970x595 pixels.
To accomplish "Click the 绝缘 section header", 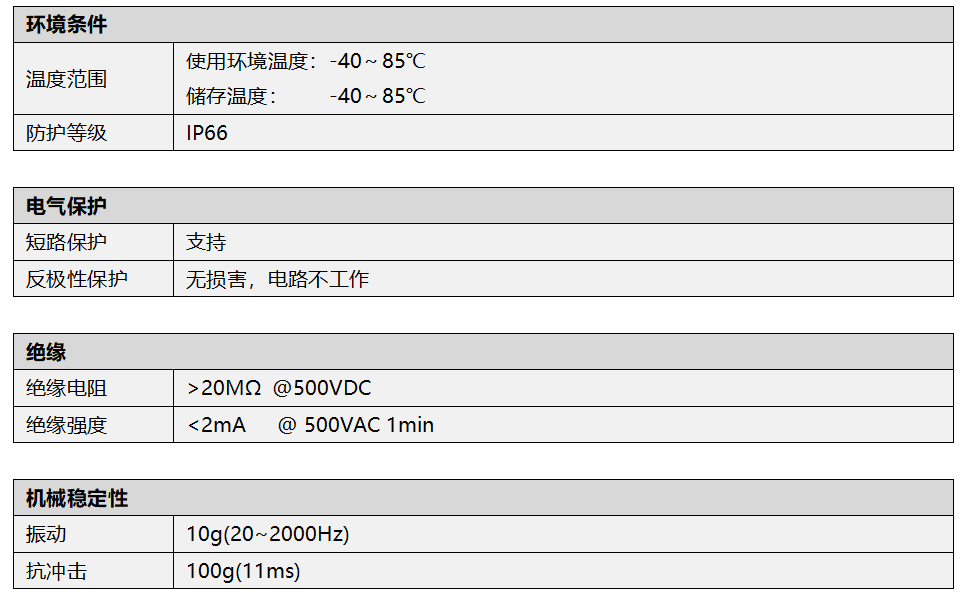I will (46, 352).
